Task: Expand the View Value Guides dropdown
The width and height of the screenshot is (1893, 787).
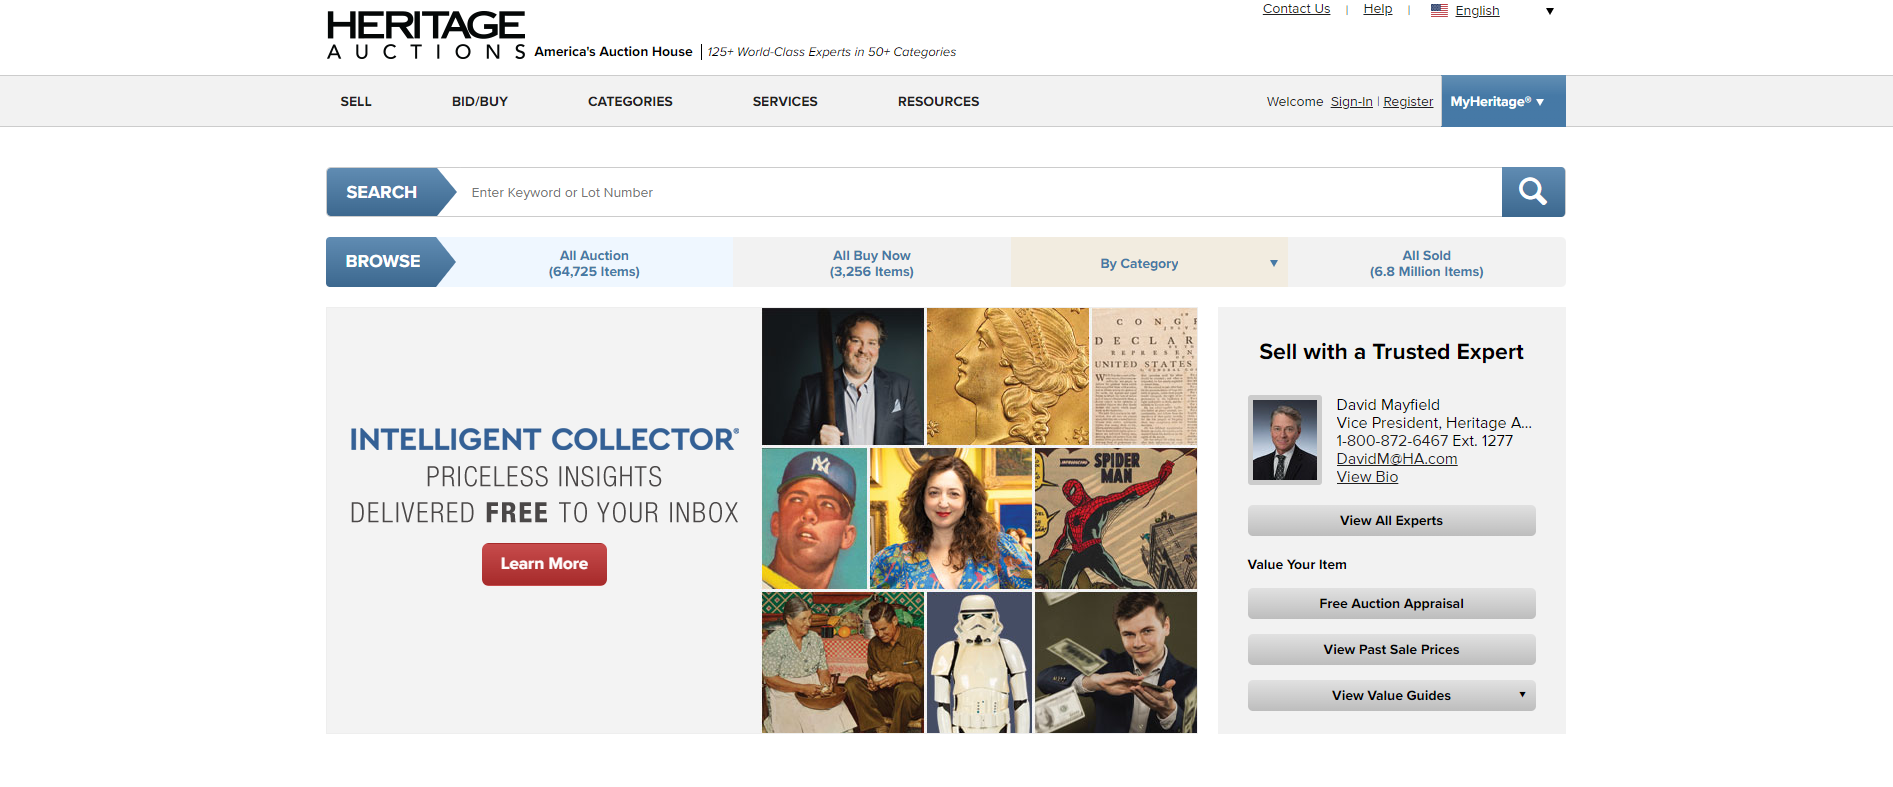Action: [x=1391, y=695]
